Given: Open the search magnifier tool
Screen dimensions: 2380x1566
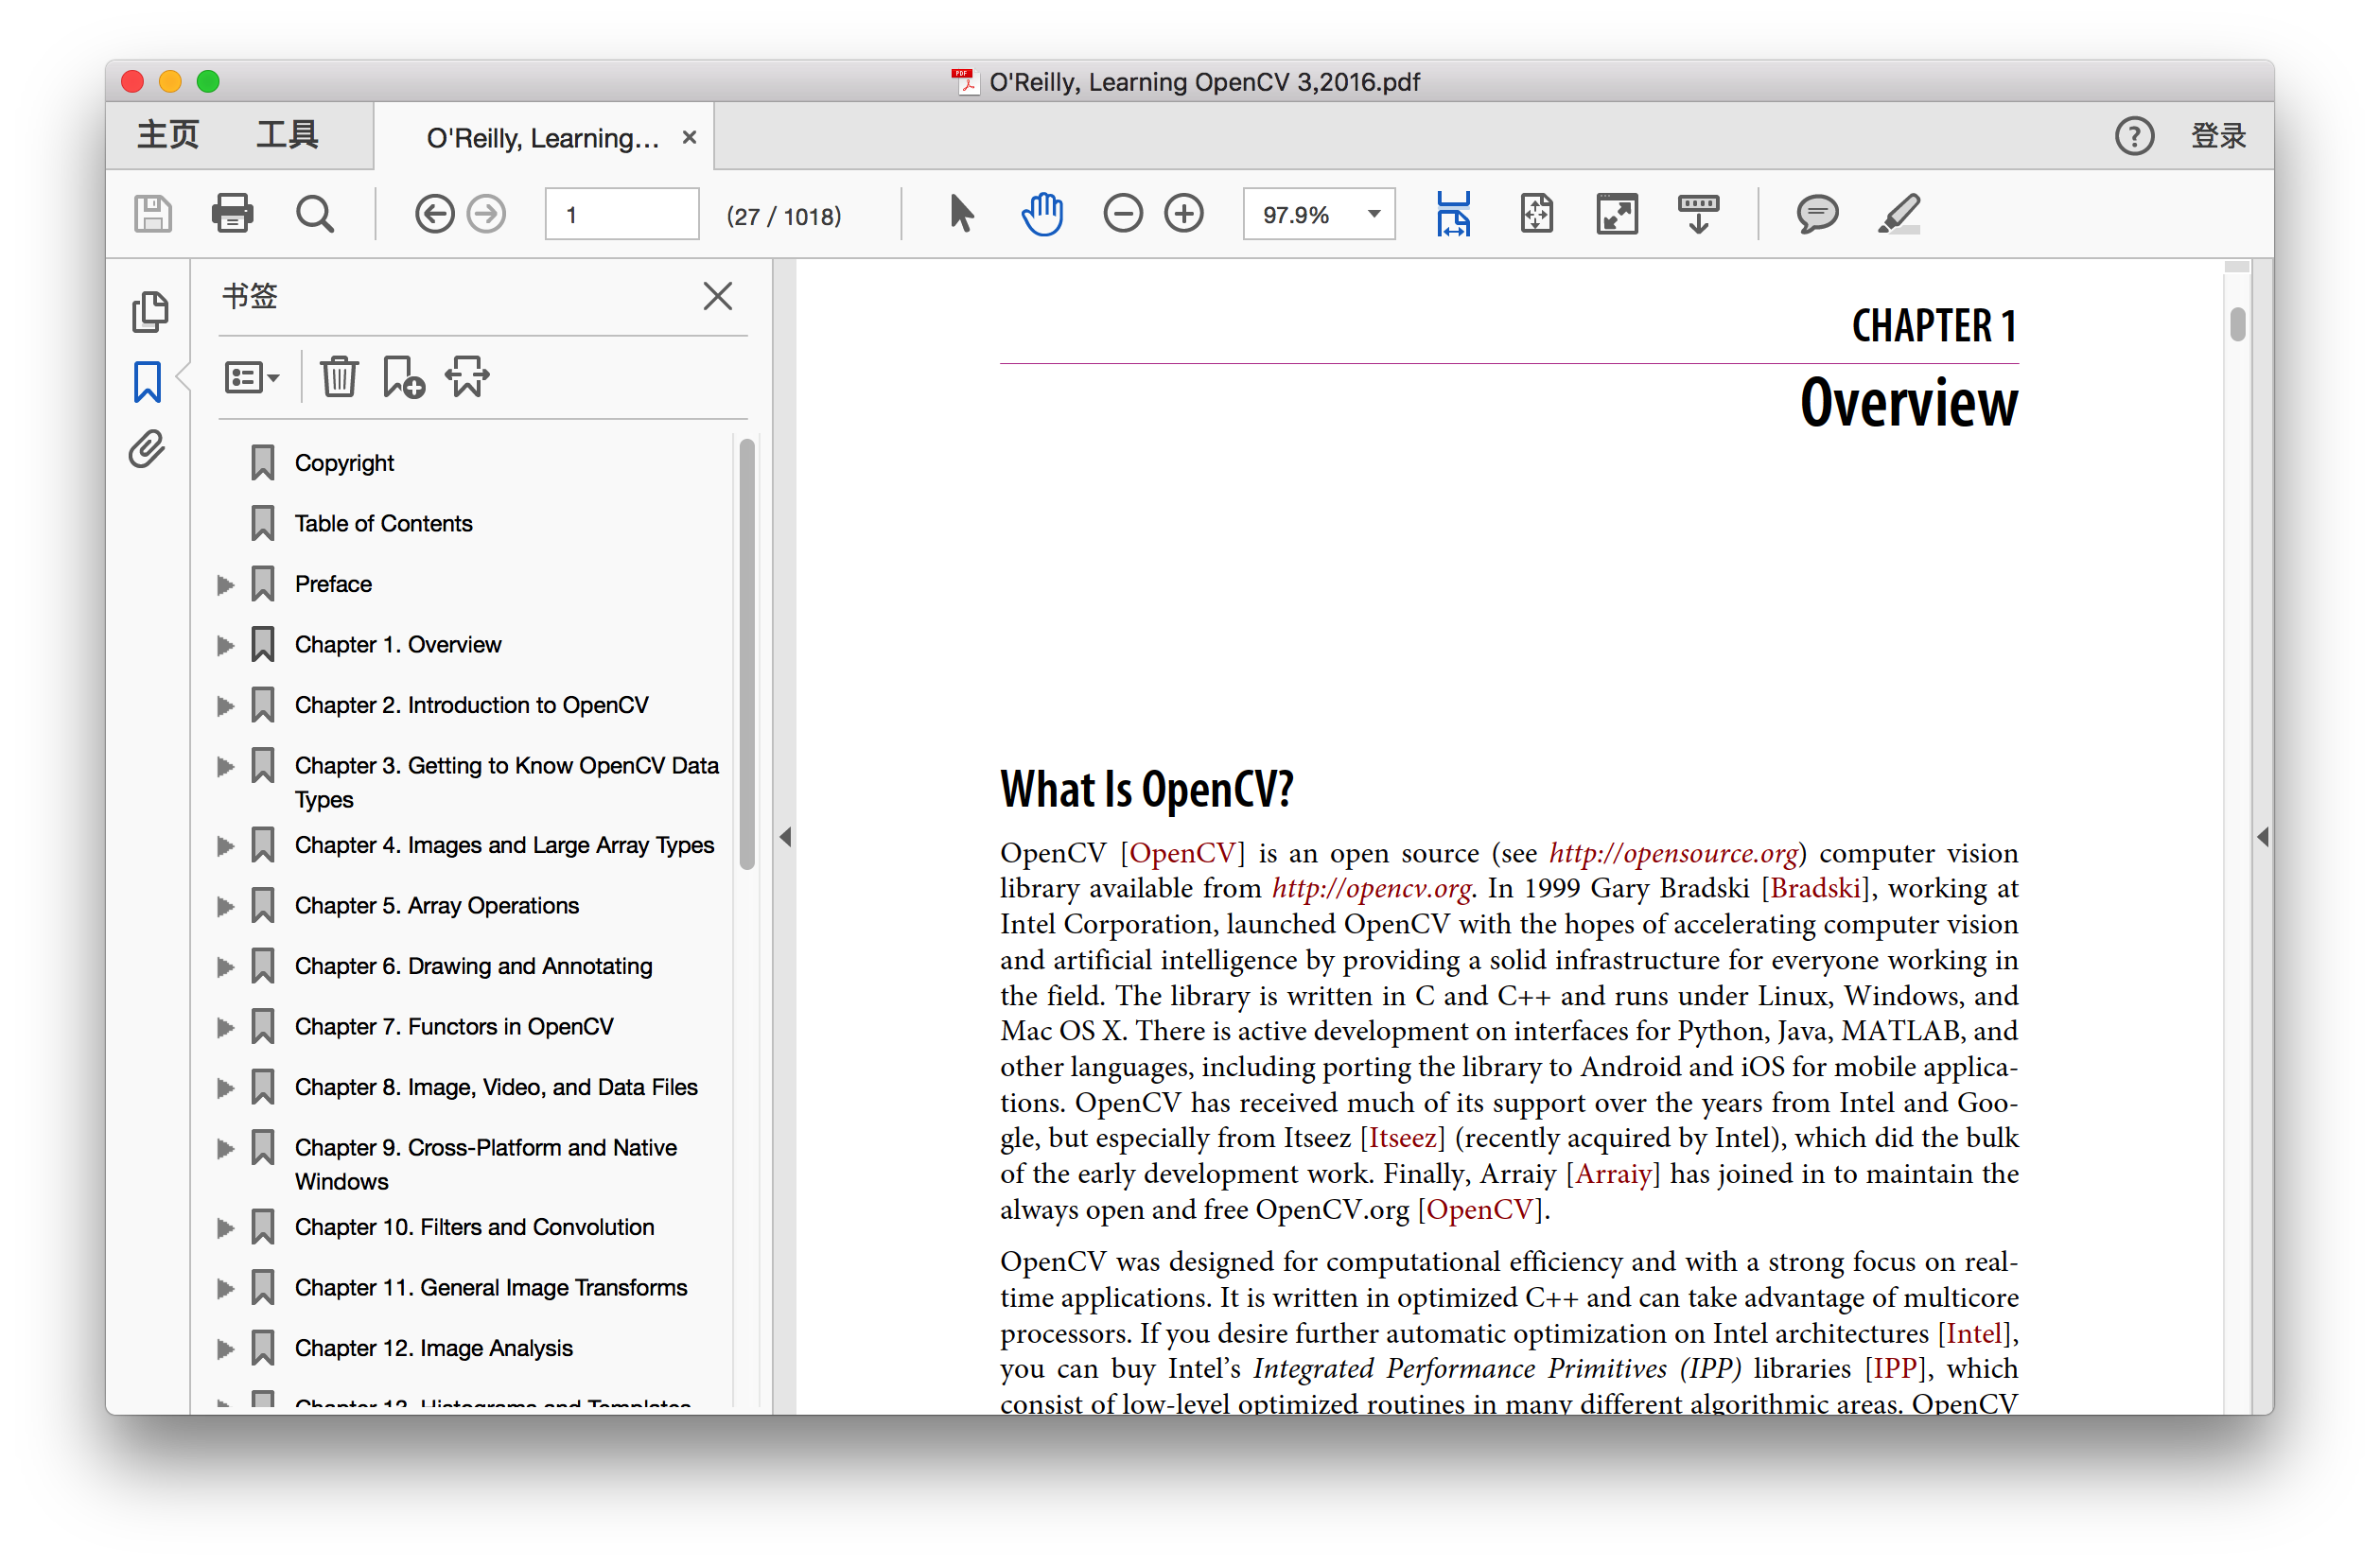Looking at the screenshot, I should point(314,214).
